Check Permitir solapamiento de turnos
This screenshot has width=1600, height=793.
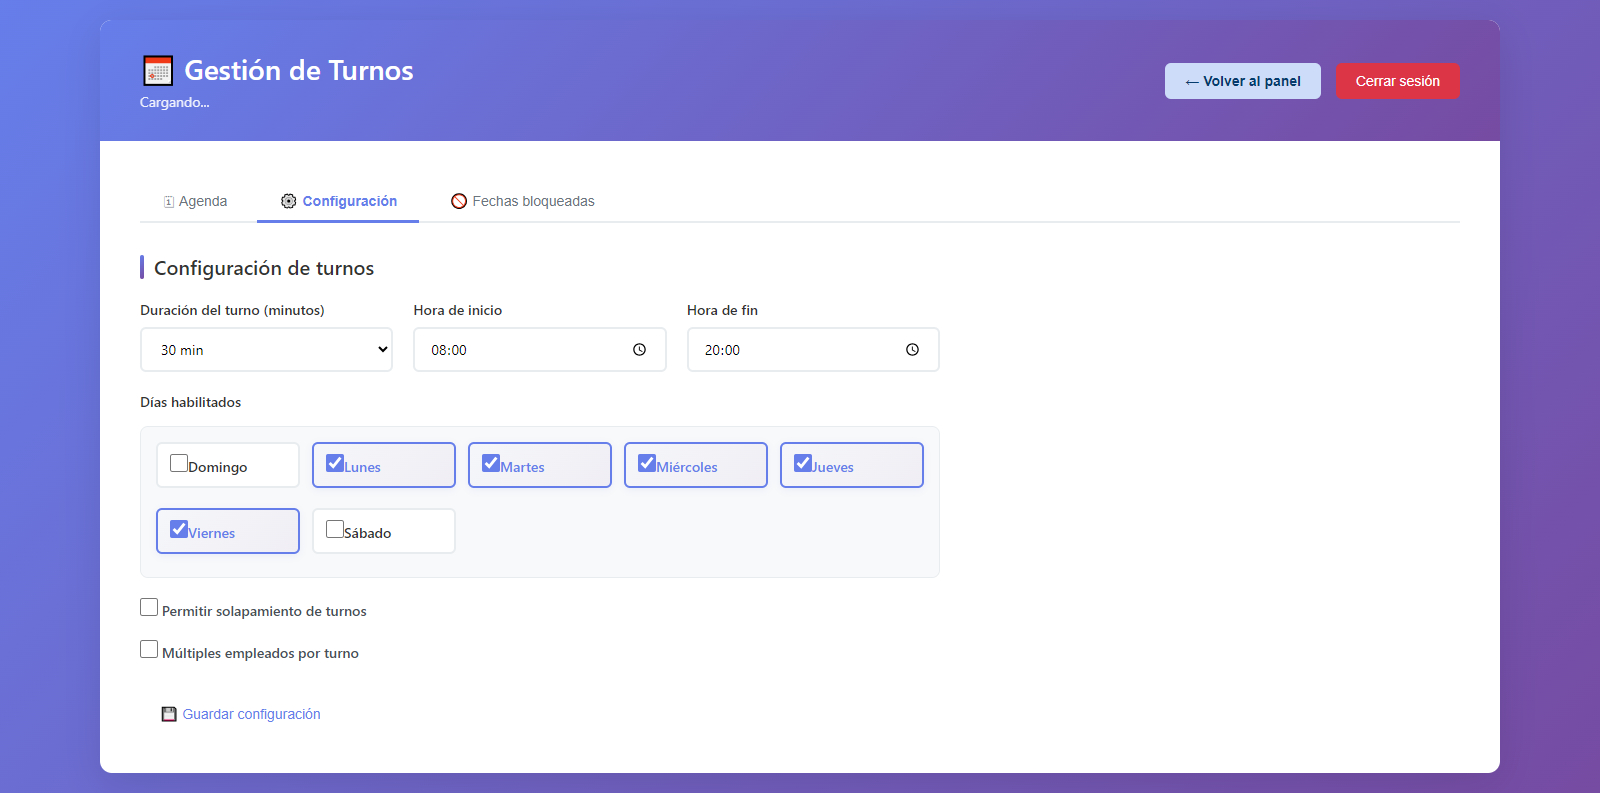tap(149, 607)
